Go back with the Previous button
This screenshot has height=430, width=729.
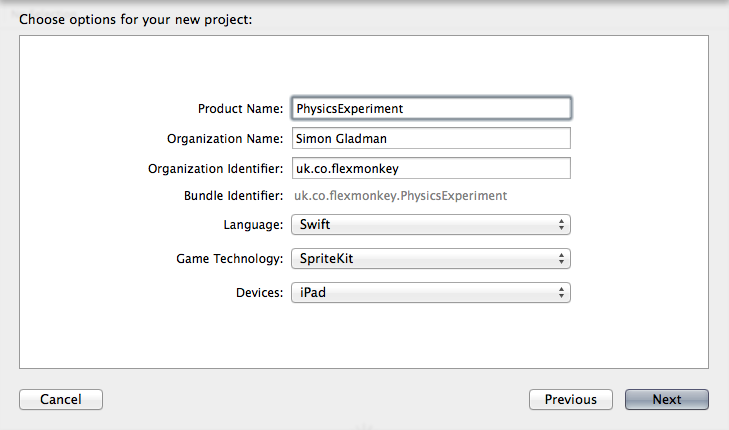point(570,399)
